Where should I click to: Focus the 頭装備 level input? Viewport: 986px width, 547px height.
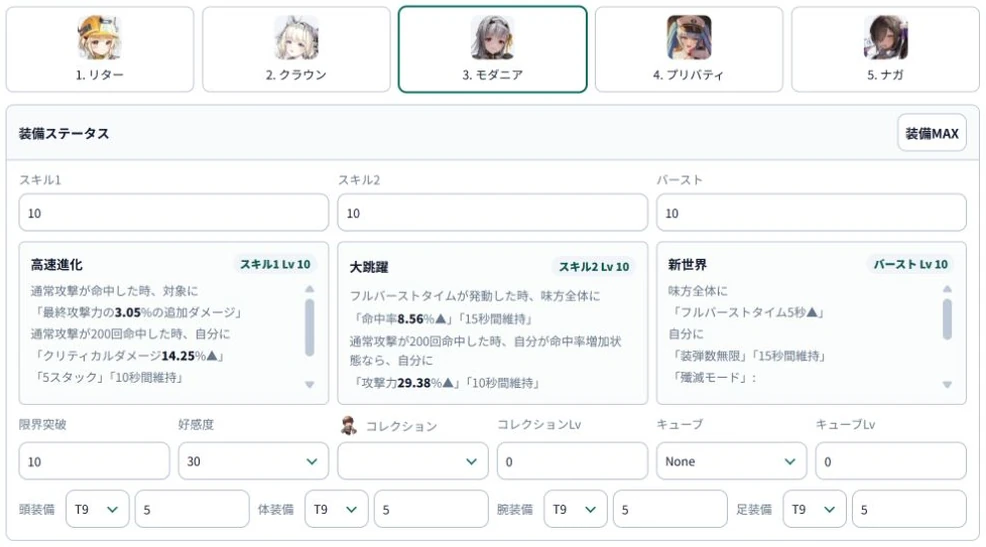[x=192, y=509]
